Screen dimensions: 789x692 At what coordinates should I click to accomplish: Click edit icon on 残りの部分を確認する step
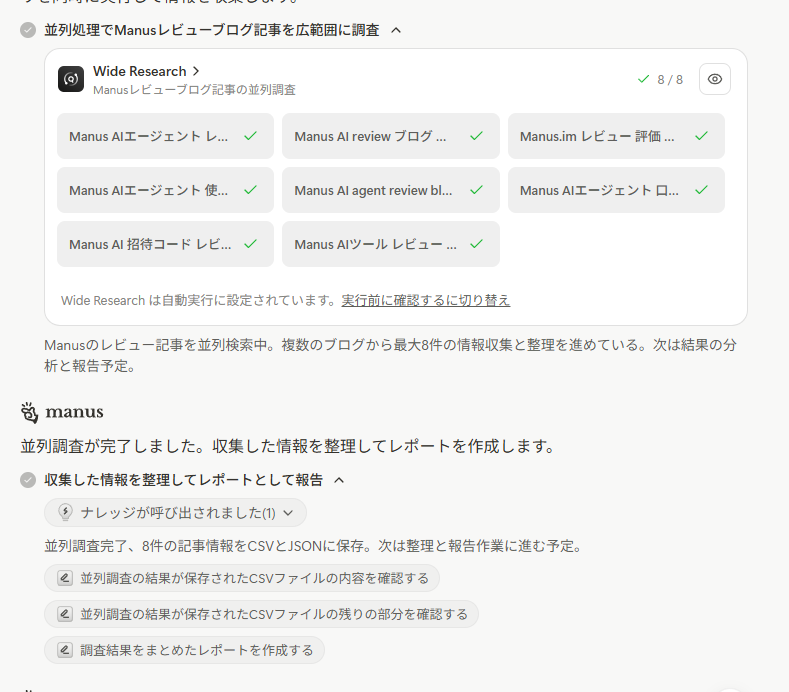pyautogui.click(x=65, y=614)
